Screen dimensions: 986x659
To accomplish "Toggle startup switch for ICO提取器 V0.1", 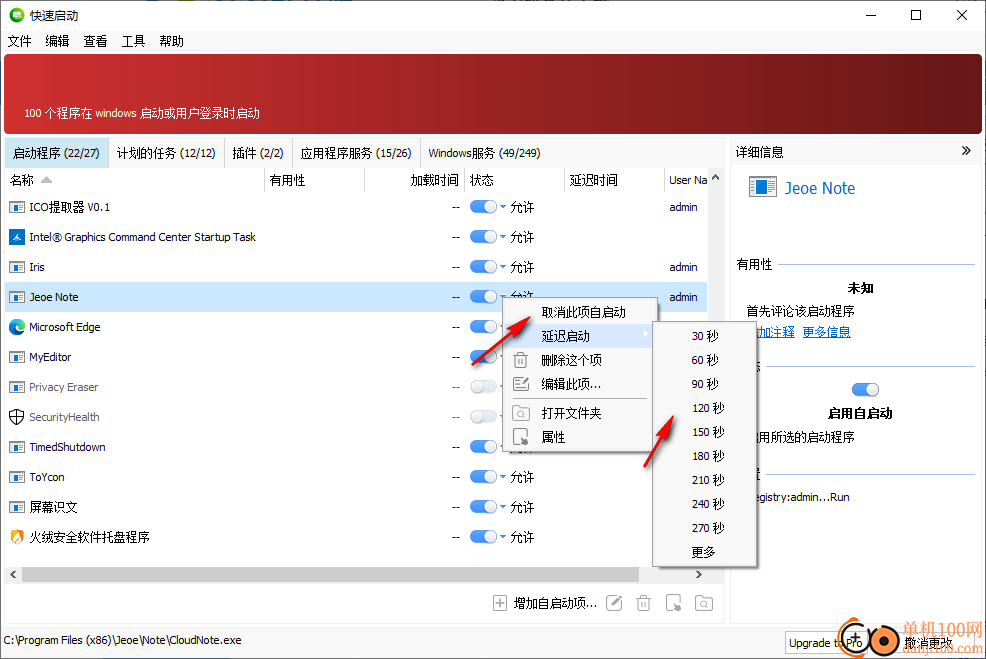I will pyautogui.click(x=483, y=207).
